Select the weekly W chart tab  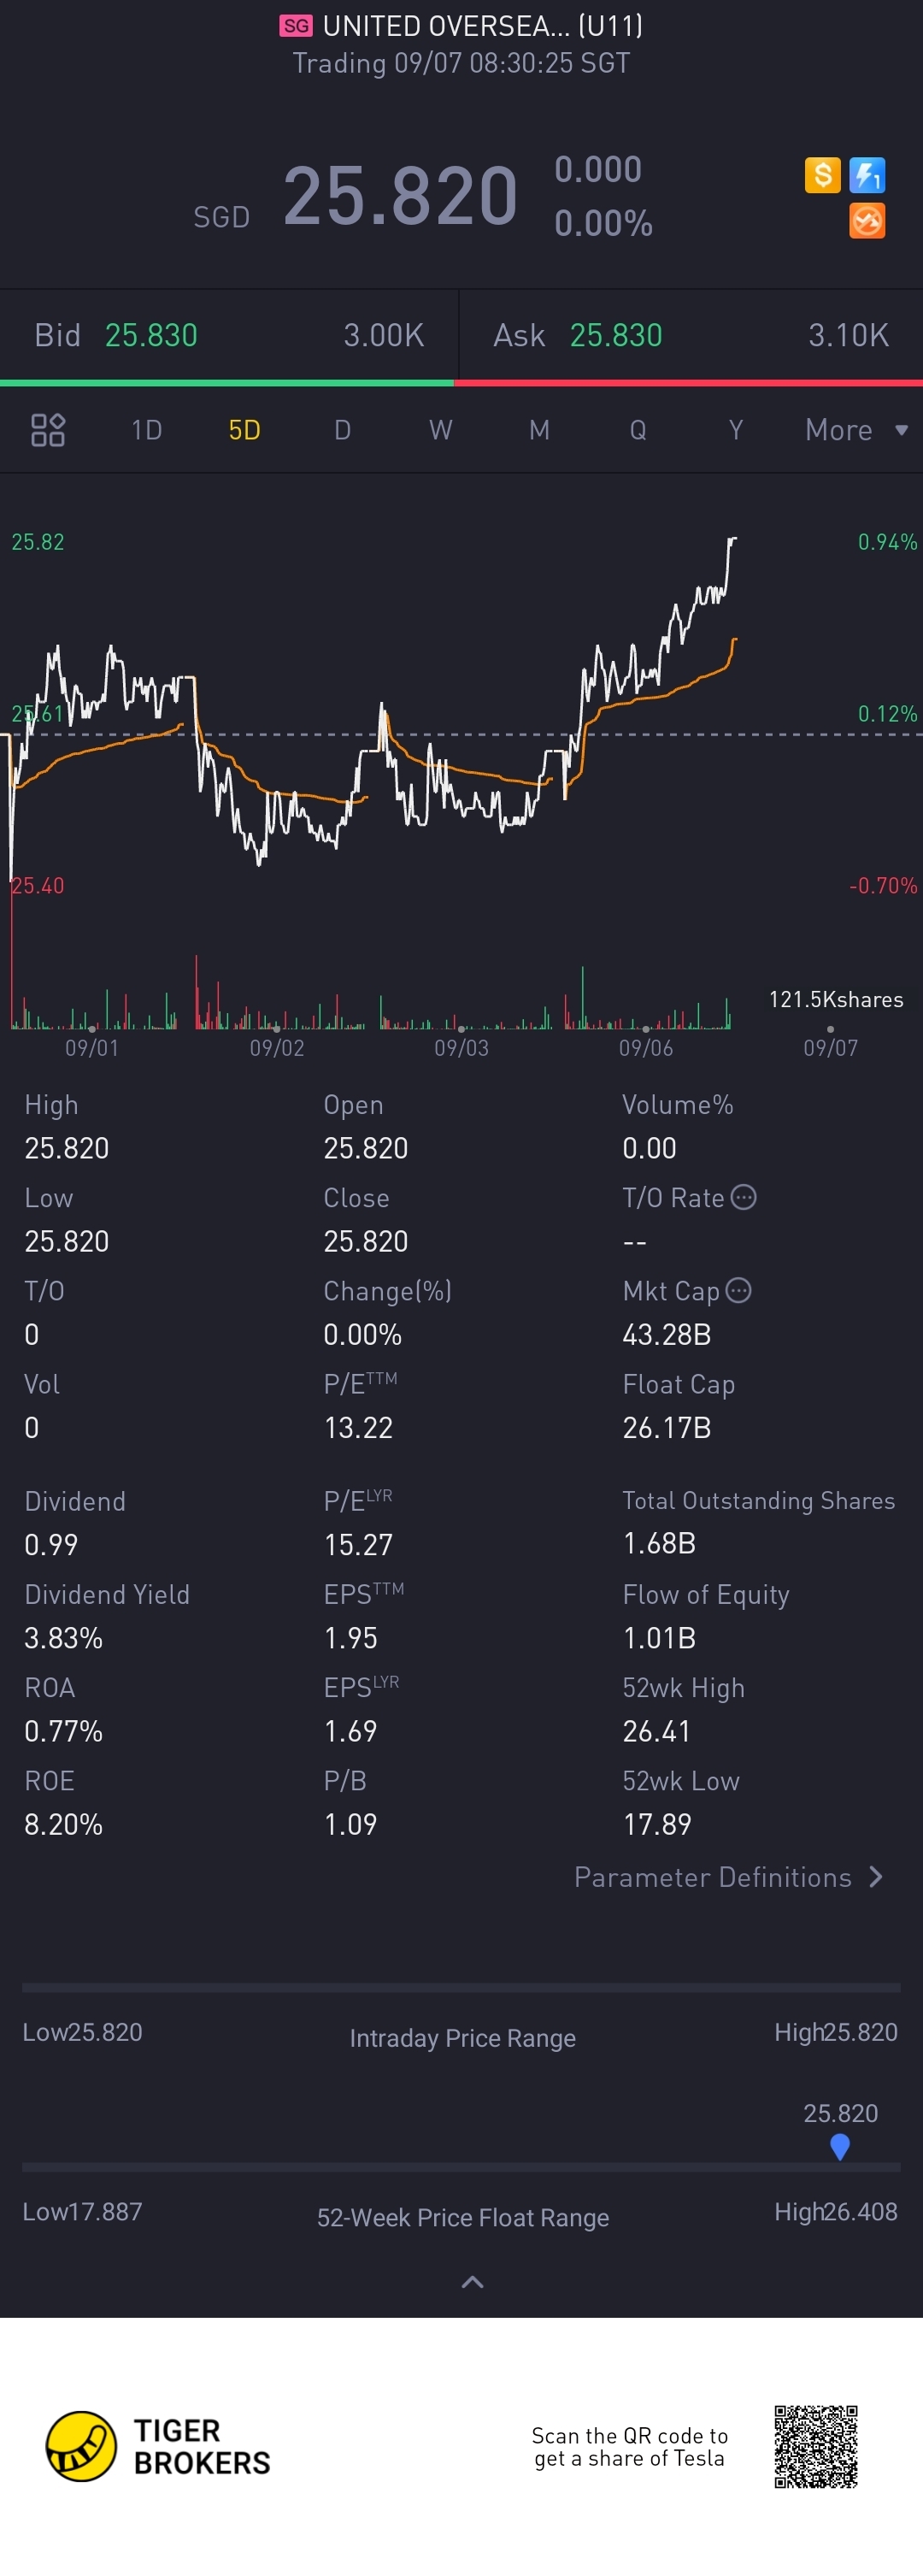(x=441, y=430)
